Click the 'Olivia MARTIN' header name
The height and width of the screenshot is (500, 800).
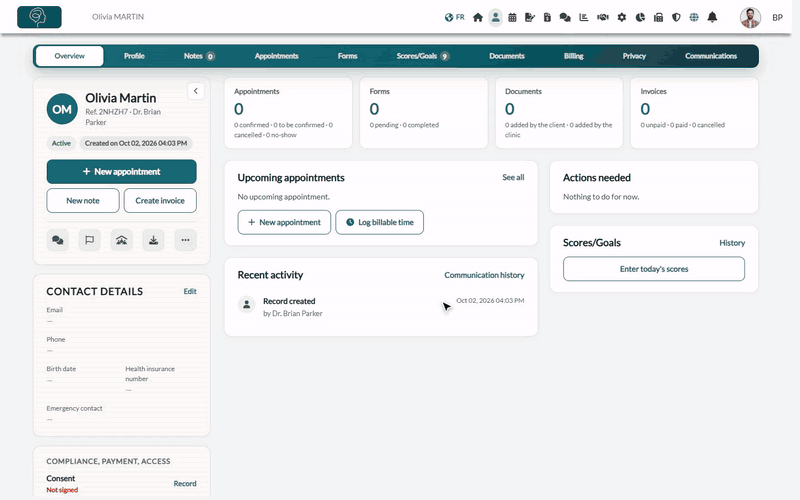pyautogui.click(x=118, y=17)
